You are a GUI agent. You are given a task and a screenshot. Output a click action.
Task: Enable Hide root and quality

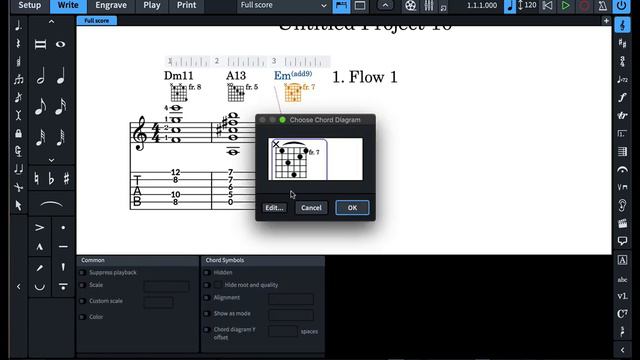pos(207,285)
